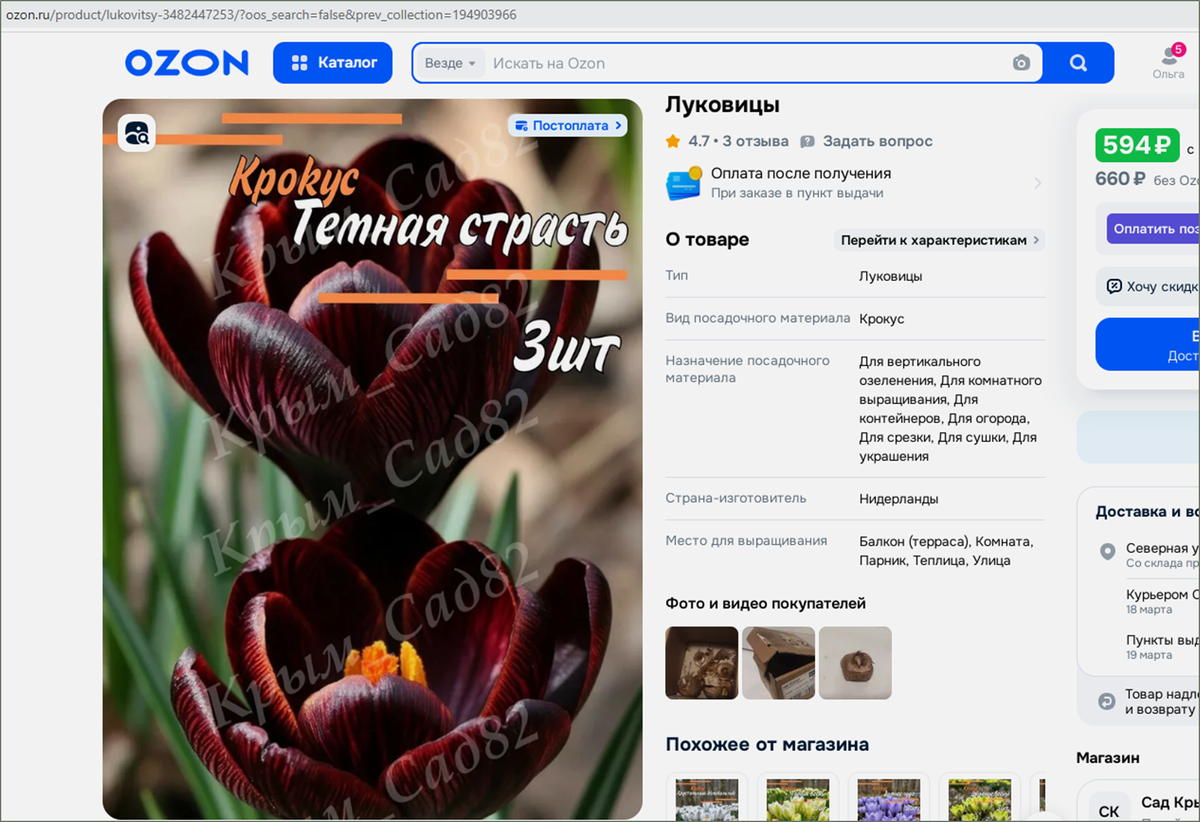Image resolution: width=1200 pixels, height=822 pixels.
Task: Click the green 594 ₽ price badge
Action: tap(1137, 145)
